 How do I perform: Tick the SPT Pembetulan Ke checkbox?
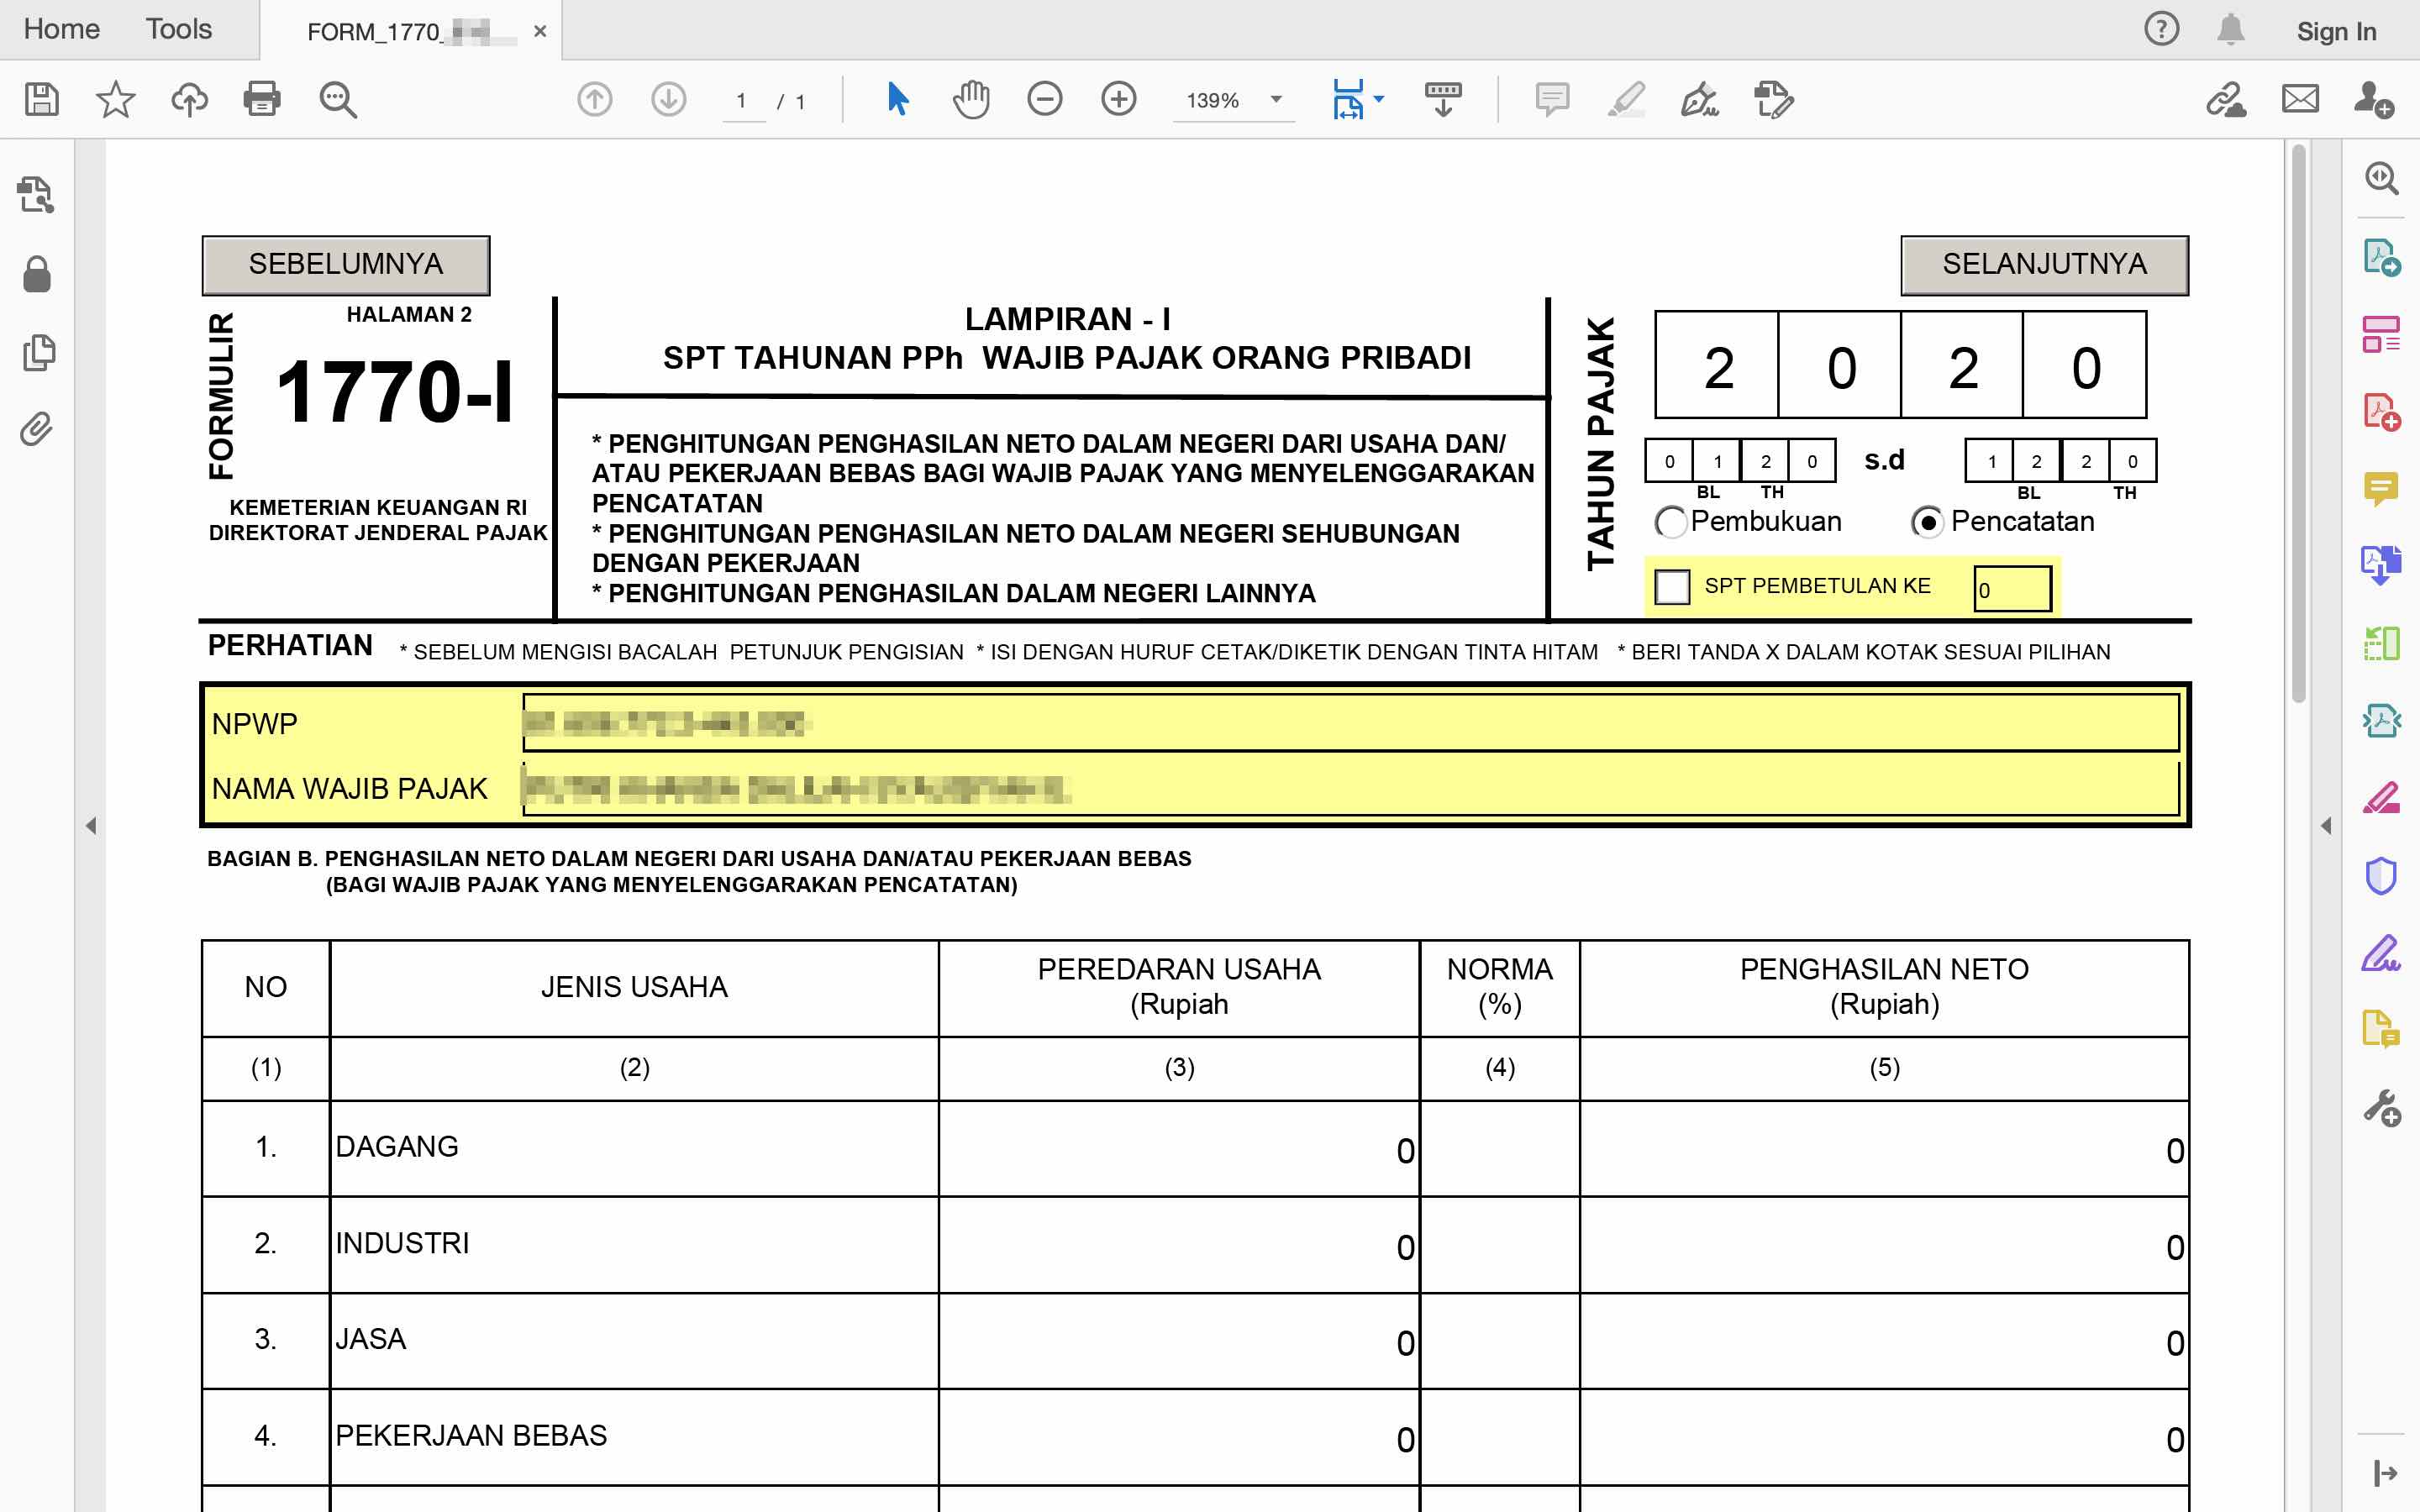click(1672, 587)
